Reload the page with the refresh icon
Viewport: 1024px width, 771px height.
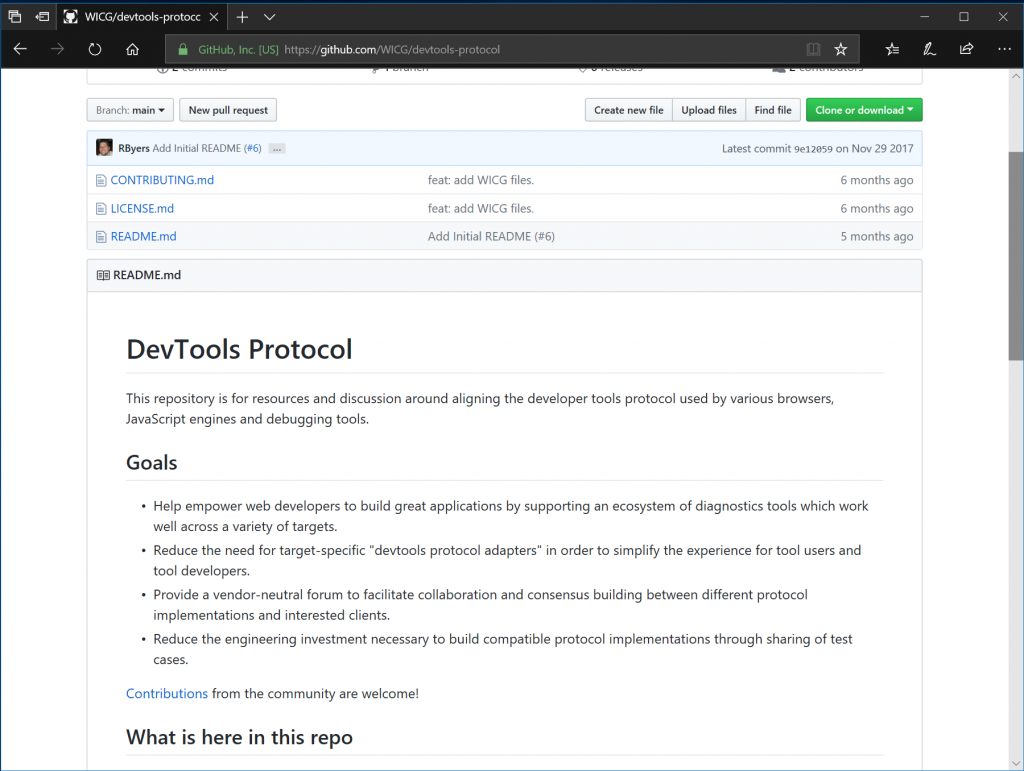click(95, 49)
